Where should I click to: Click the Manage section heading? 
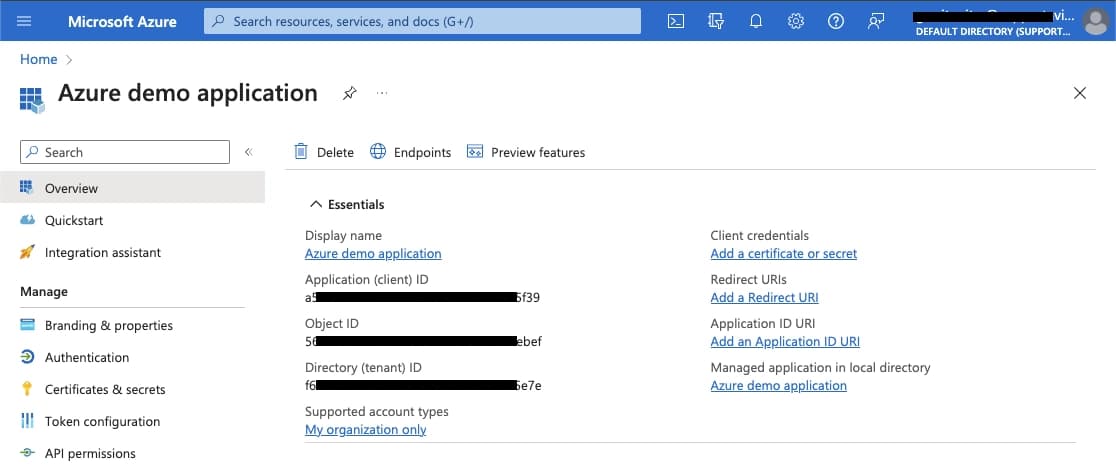[x=44, y=292]
